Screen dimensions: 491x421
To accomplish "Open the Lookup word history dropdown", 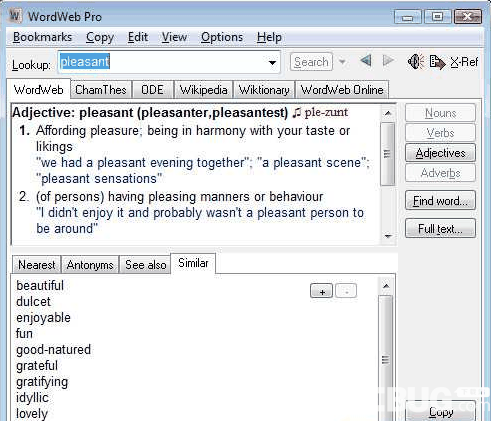I will [272, 62].
